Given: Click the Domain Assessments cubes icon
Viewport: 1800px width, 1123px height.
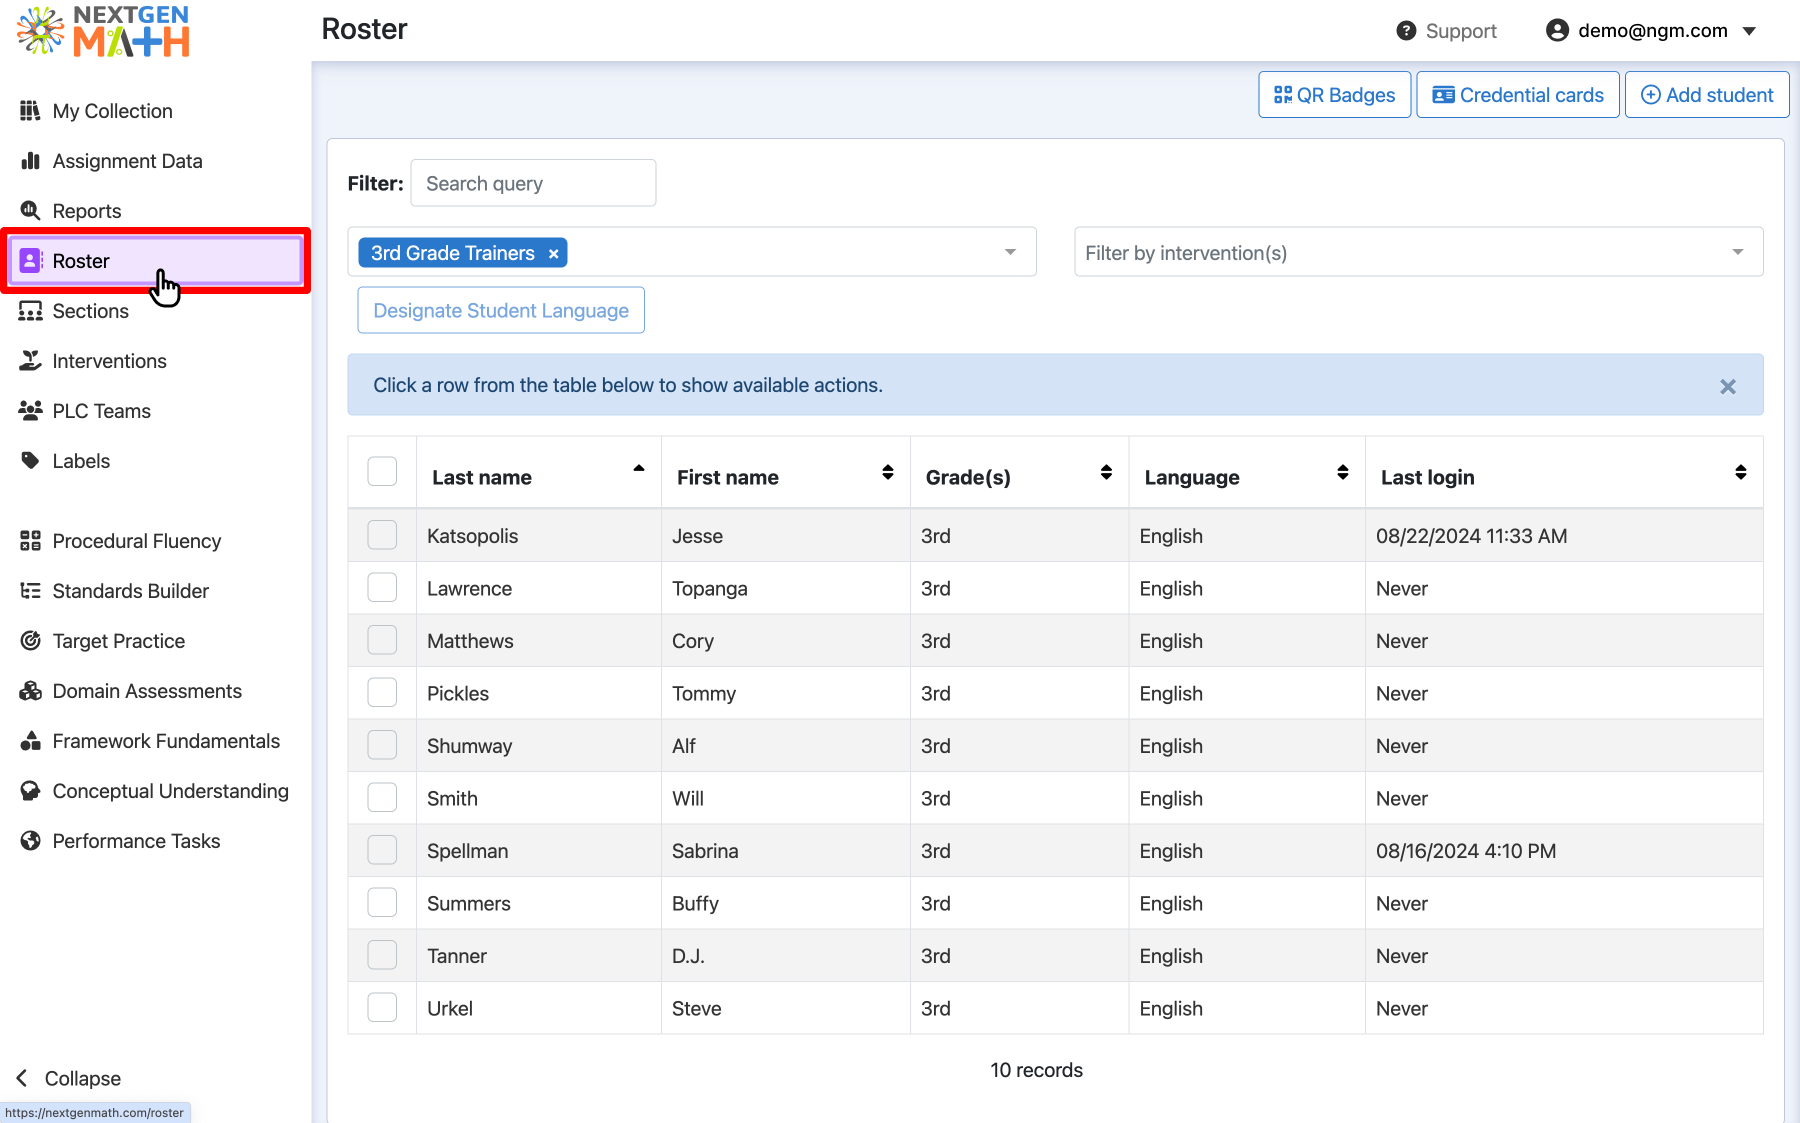Looking at the screenshot, I should pyautogui.click(x=30, y=690).
